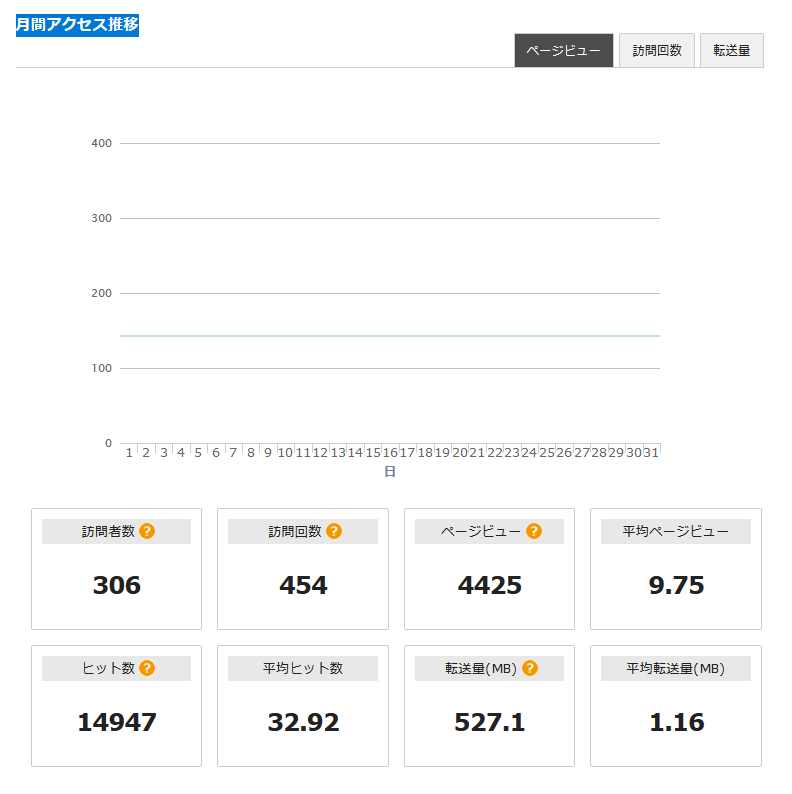Click the 平均ページビュー card label
Viewport: 792px width, 794px height.
676,531
